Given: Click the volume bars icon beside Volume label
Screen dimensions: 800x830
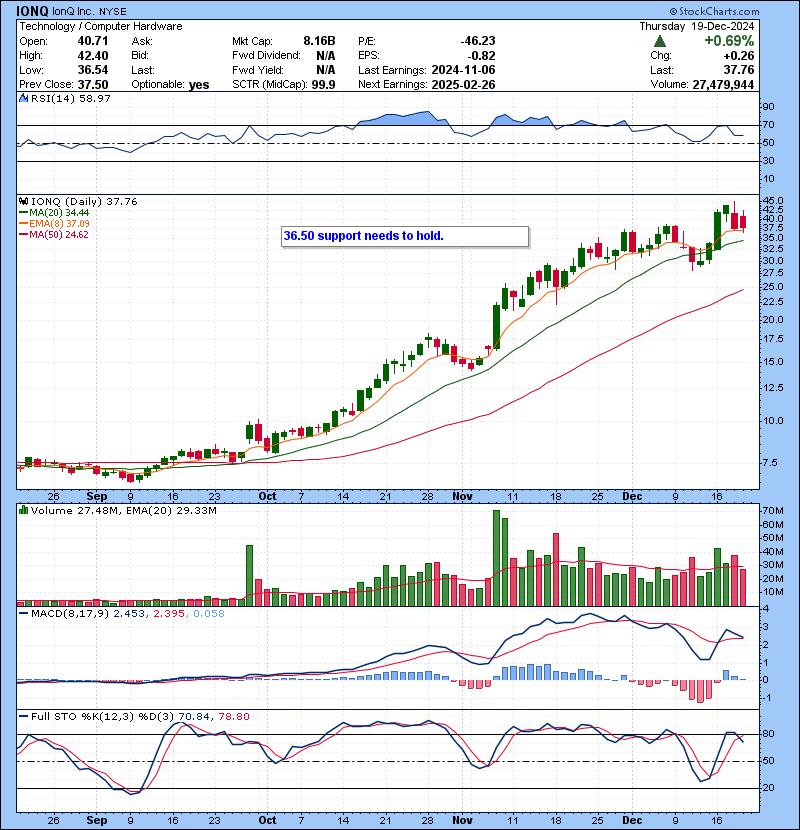Looking at the screenshot, I should tap(23, 510).
